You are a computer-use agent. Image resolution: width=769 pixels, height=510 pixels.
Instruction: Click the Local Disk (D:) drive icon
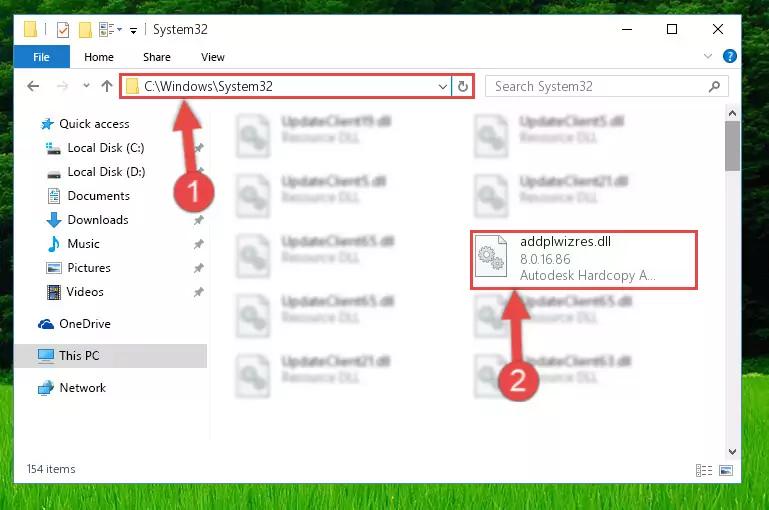[x=53, y=174]
